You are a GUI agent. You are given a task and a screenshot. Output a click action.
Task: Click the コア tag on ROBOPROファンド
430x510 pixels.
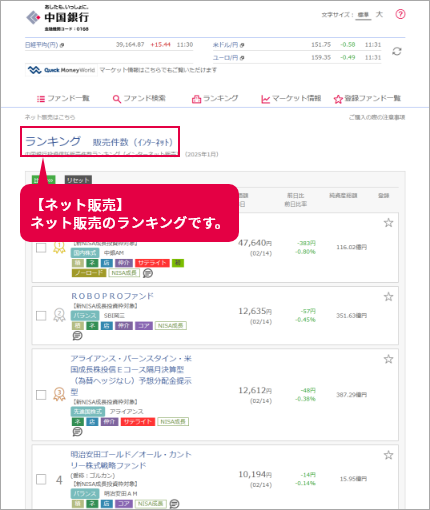[144, 326]
